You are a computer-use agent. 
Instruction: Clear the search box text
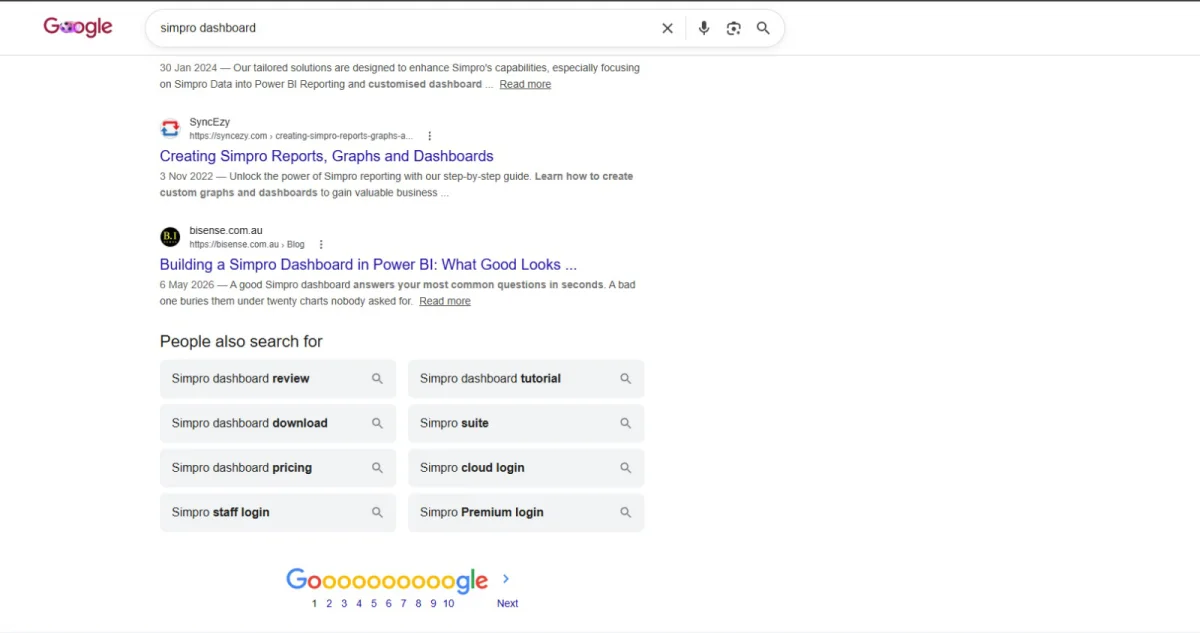click(x=667, y=28)
